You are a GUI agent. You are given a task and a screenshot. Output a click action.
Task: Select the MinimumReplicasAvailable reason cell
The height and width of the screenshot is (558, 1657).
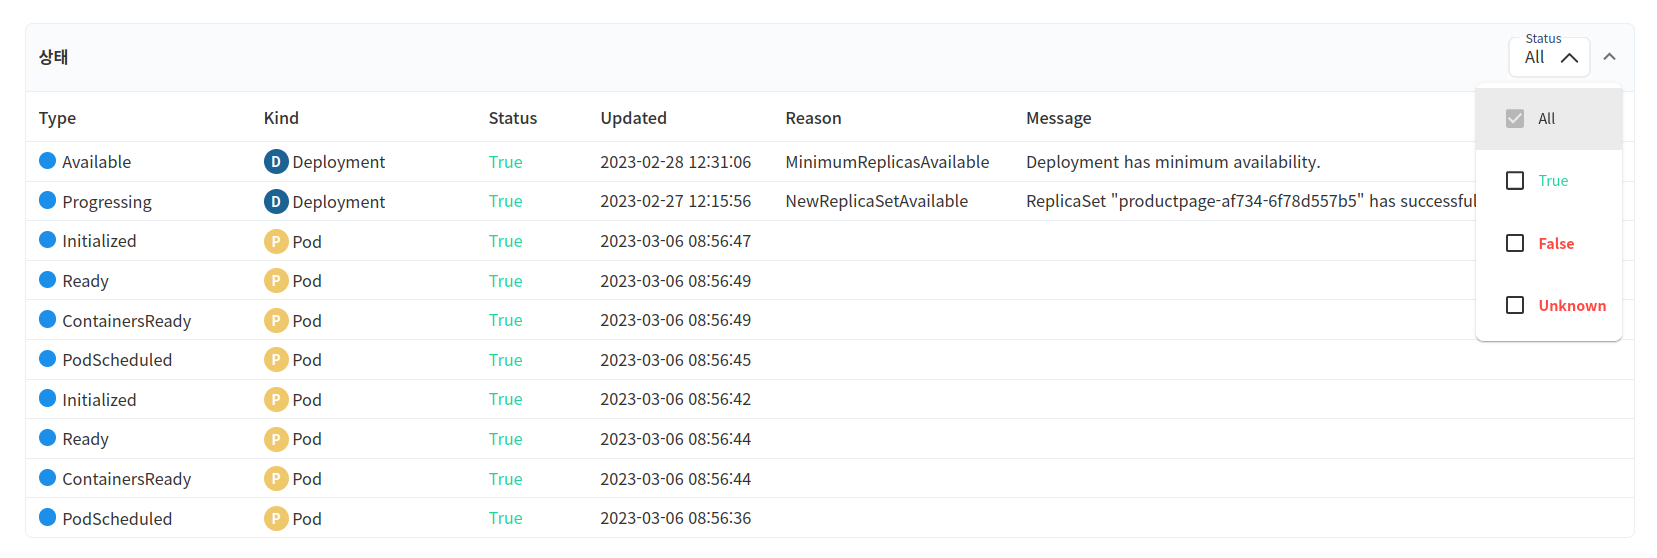887,162
